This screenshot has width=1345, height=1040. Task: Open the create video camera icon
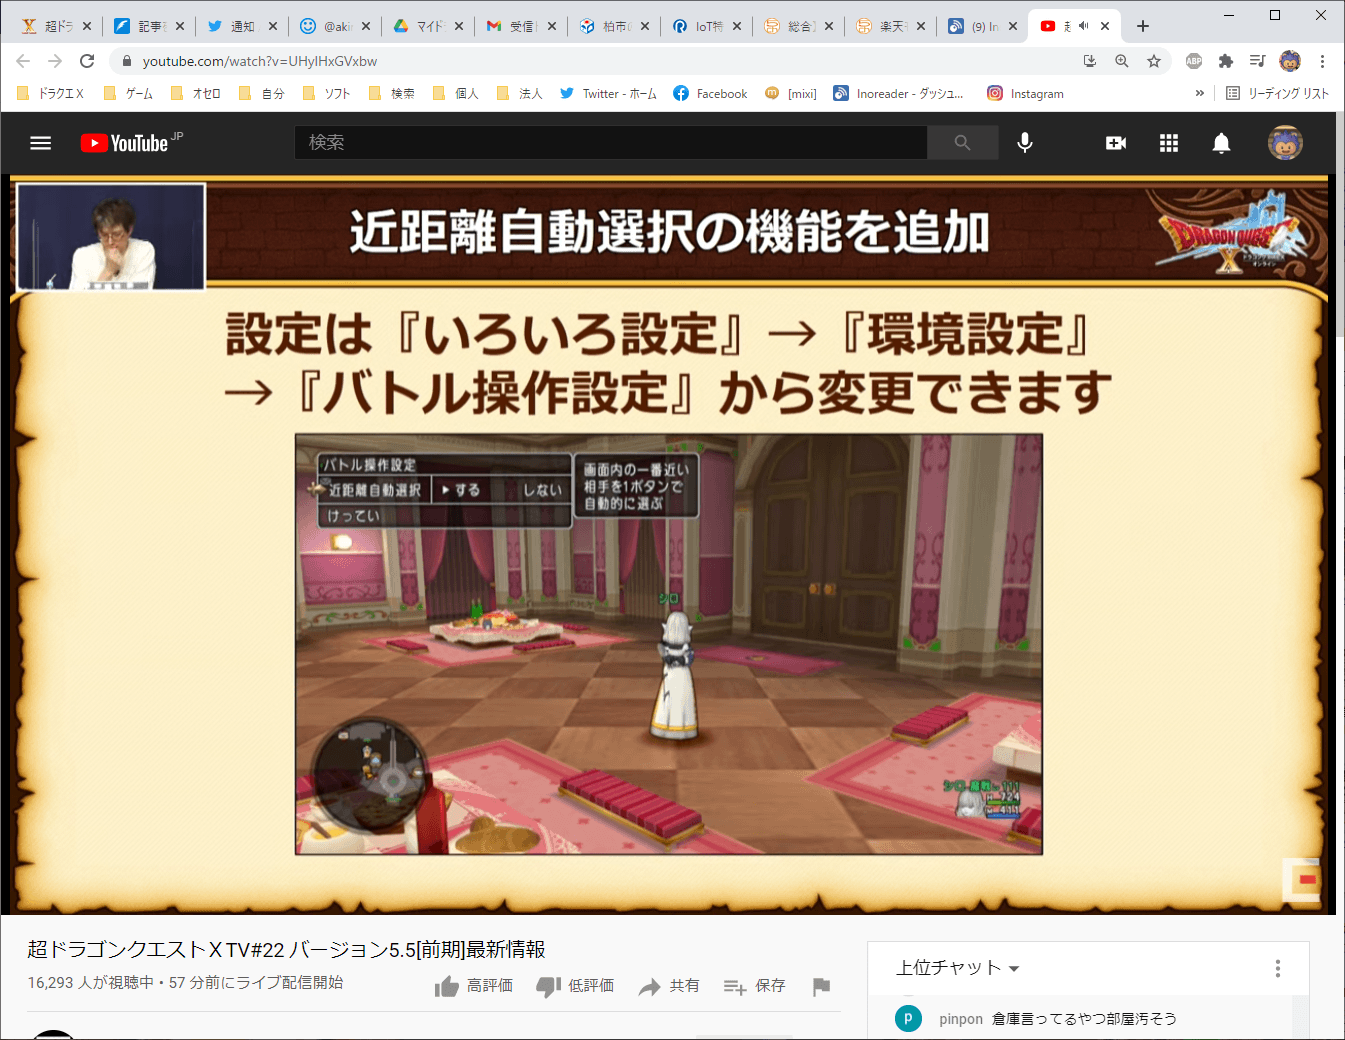(1116, 143)
